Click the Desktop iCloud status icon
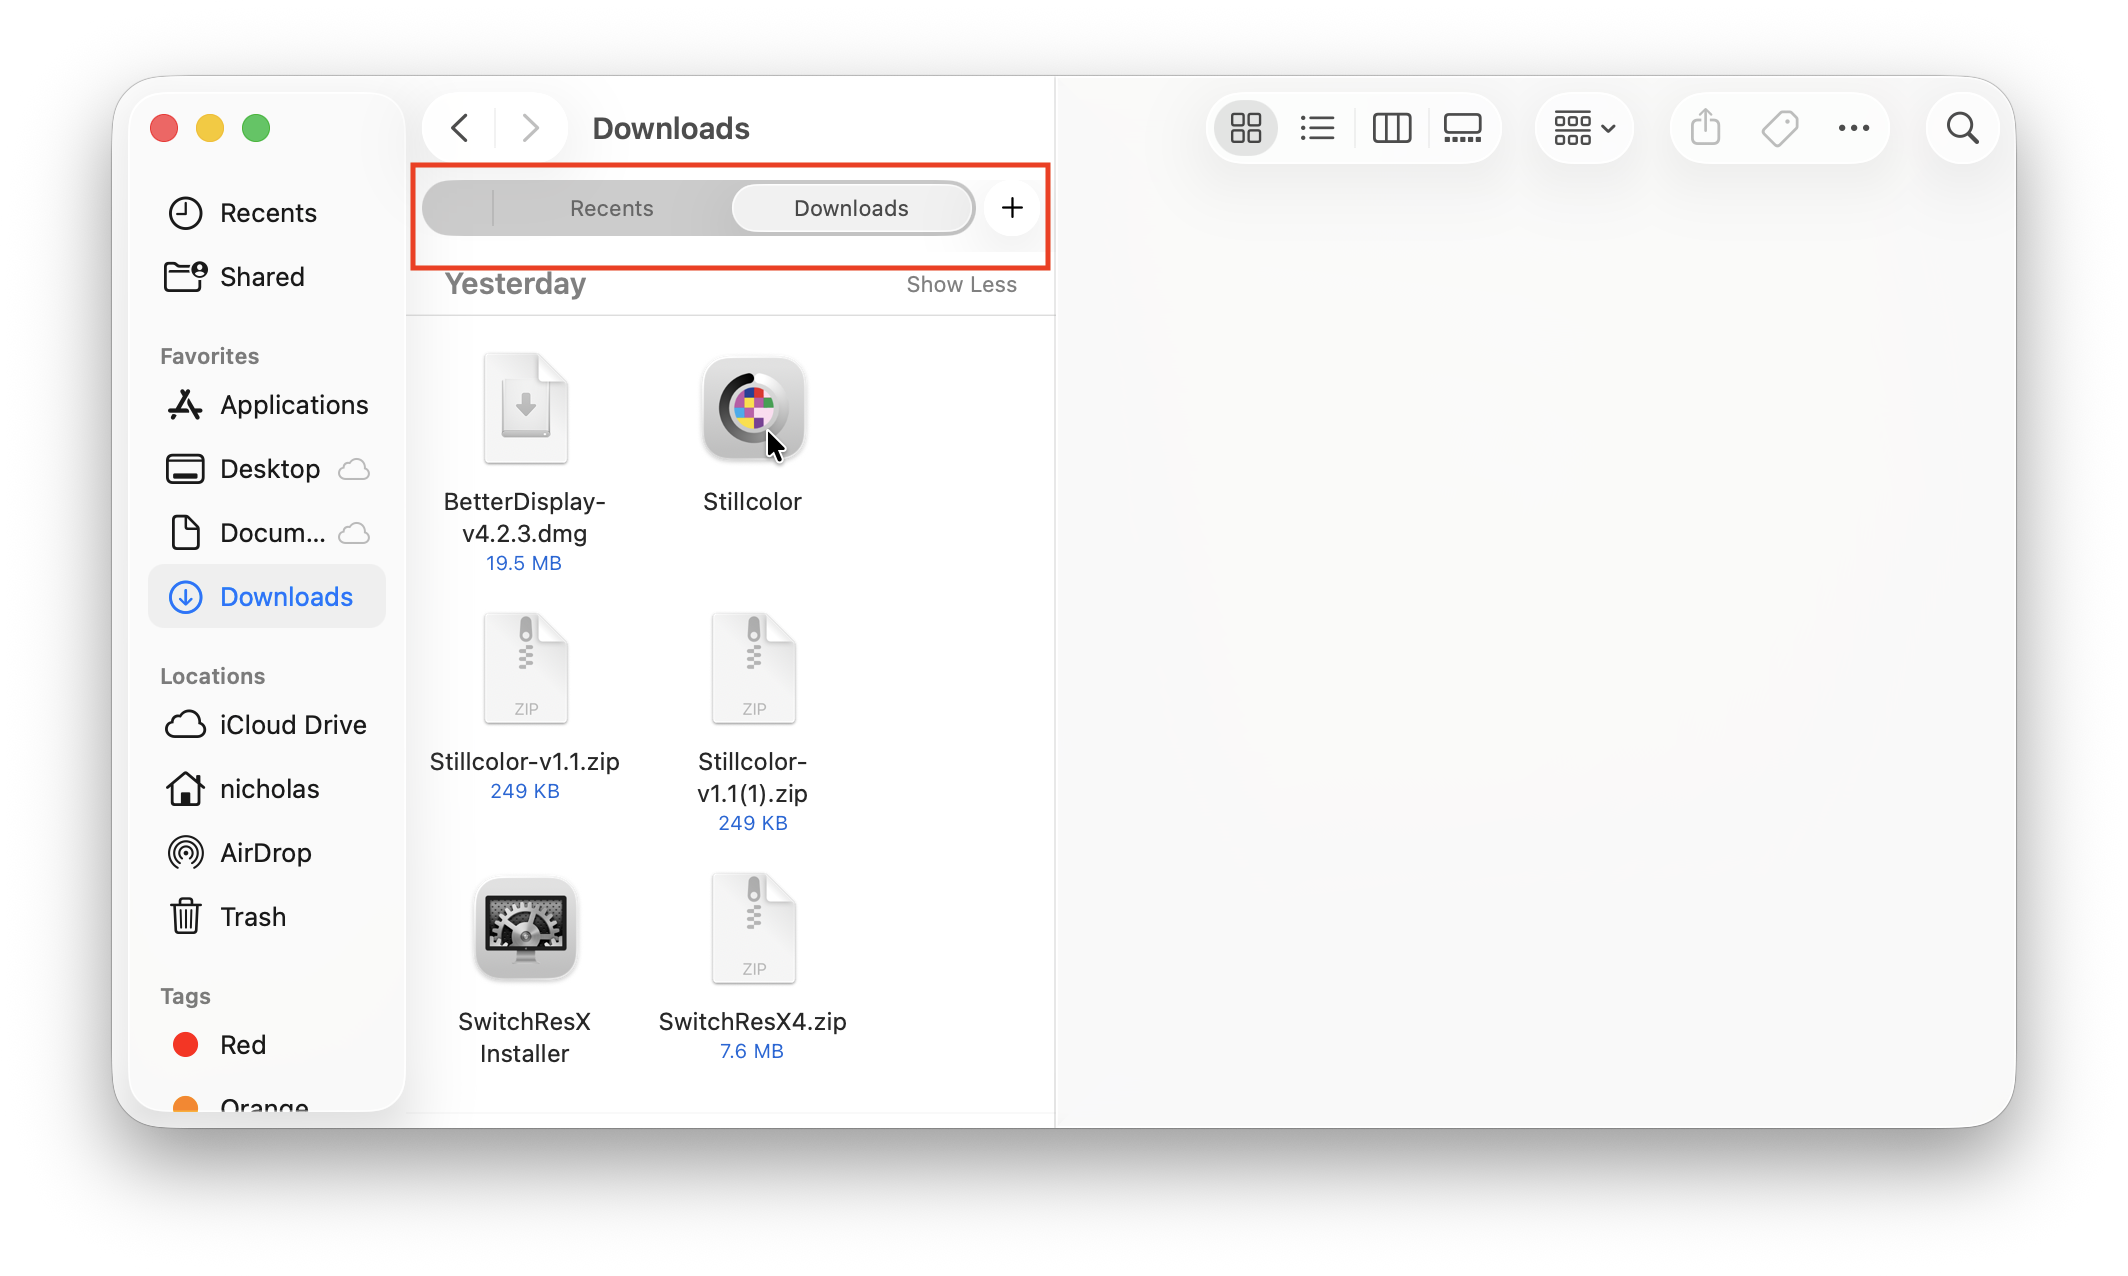 tap(354, 469)
